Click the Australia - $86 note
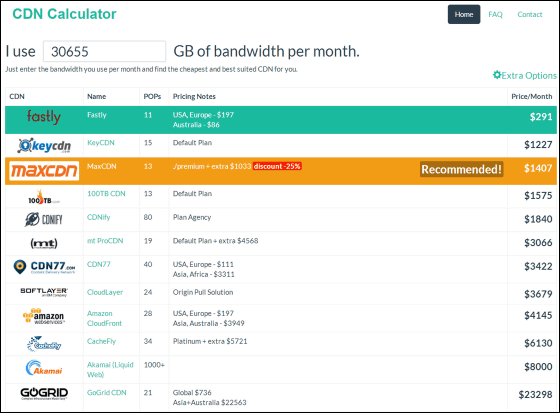Screen dimensions: 560x413 (196, 125)
